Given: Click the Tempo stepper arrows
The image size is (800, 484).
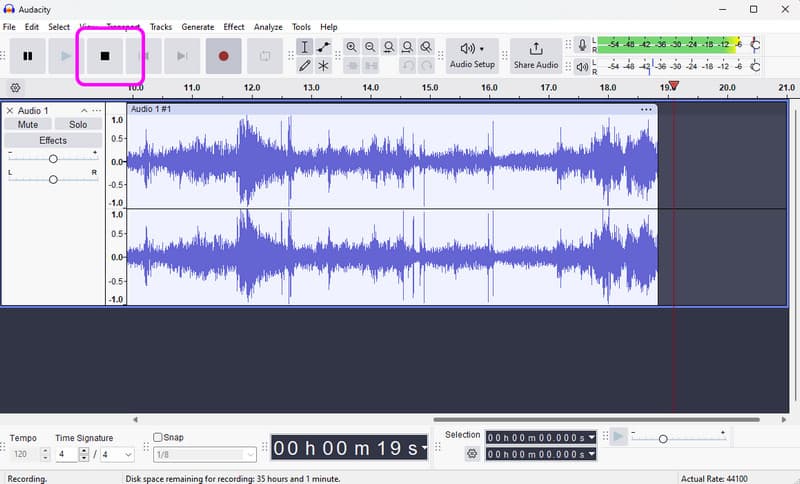Looking at the screenshot, I should pyautogui.click(x=45, y=454).
